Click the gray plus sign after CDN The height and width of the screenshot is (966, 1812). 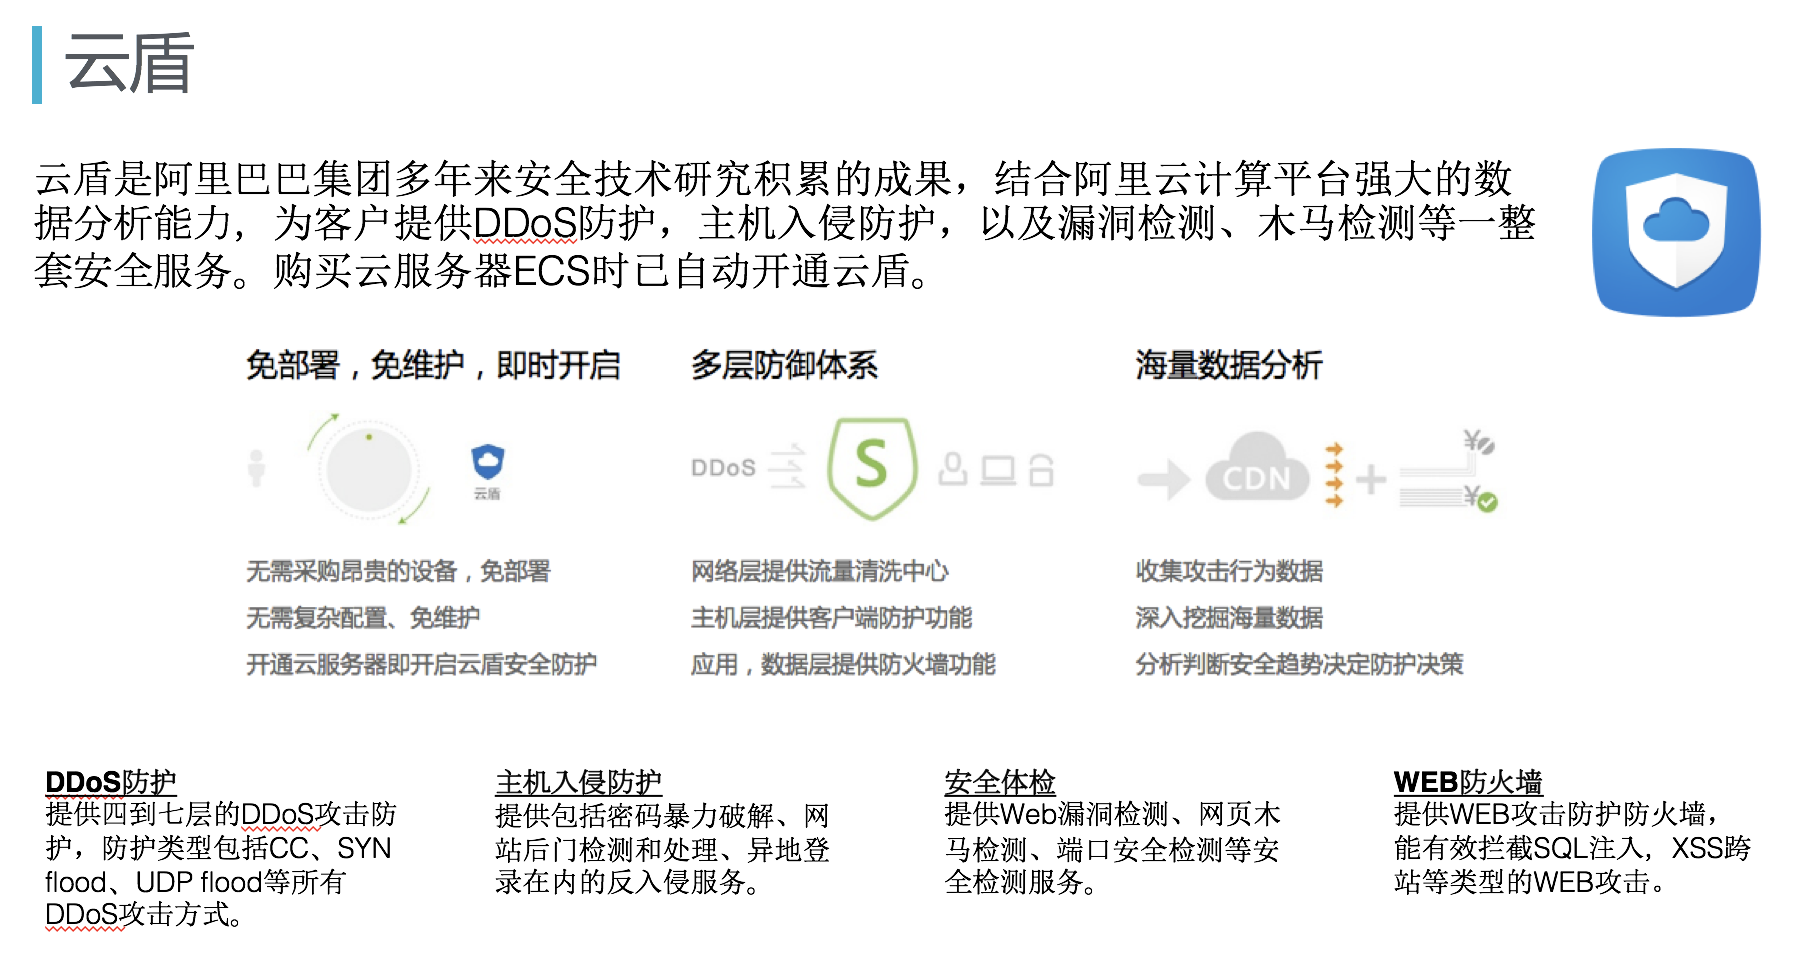pos(1370,480)
